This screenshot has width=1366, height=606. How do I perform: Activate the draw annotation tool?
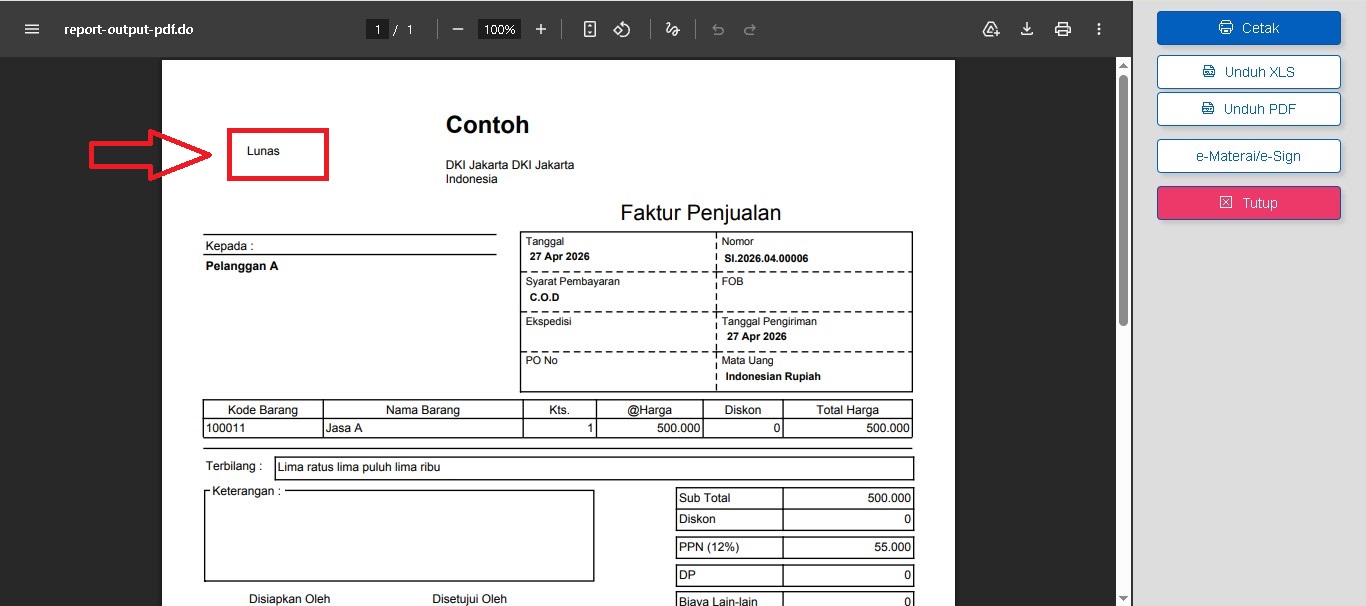[673, 29]
